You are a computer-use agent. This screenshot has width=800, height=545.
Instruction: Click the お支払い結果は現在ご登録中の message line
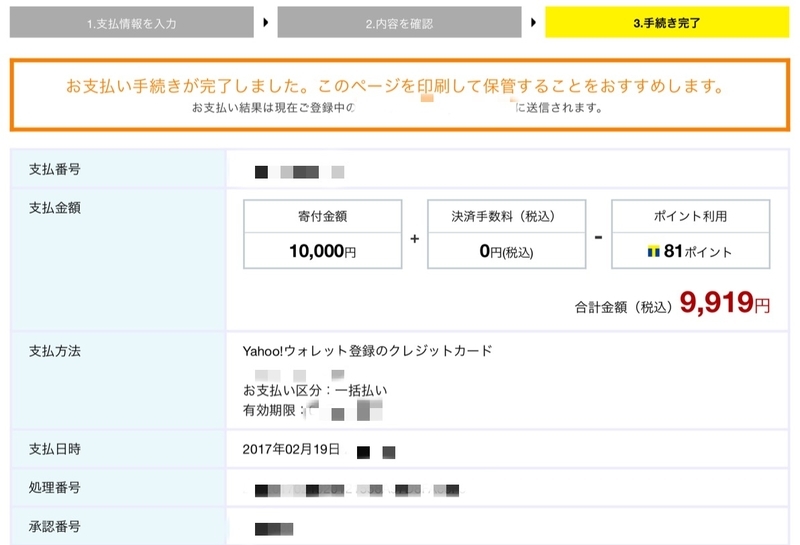[397, 108]
